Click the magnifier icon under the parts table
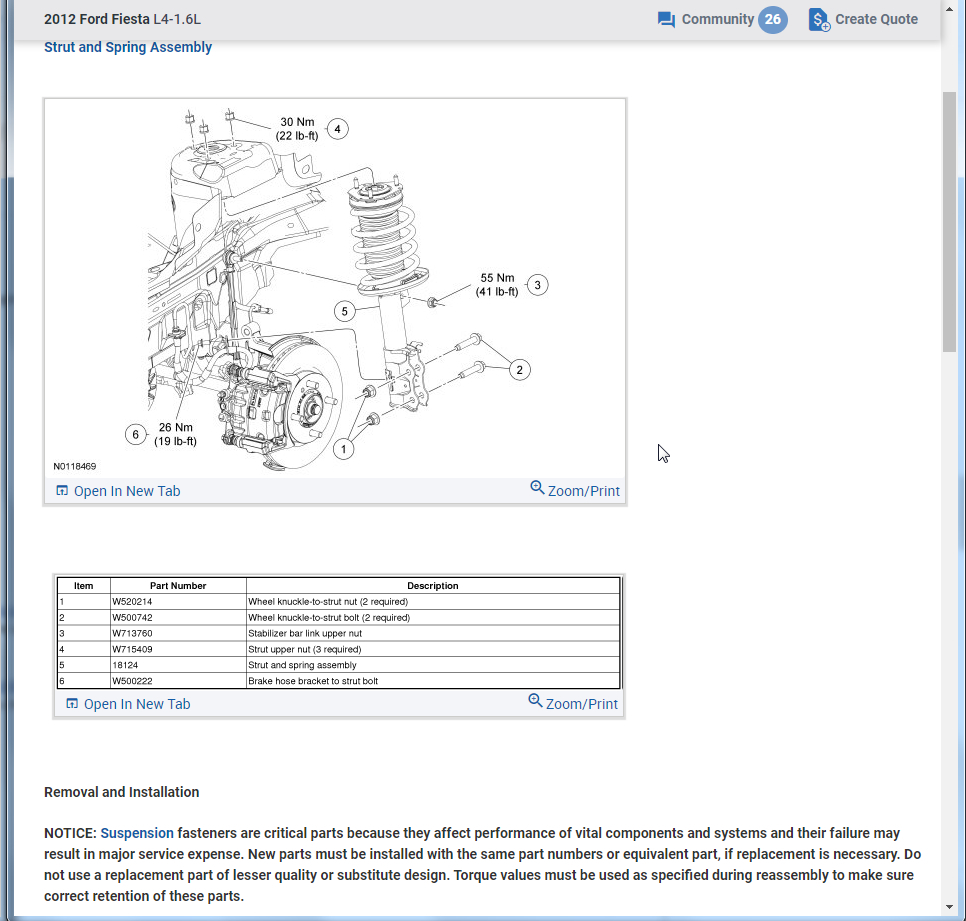This screenshot has height=921, width=966. 535,701
